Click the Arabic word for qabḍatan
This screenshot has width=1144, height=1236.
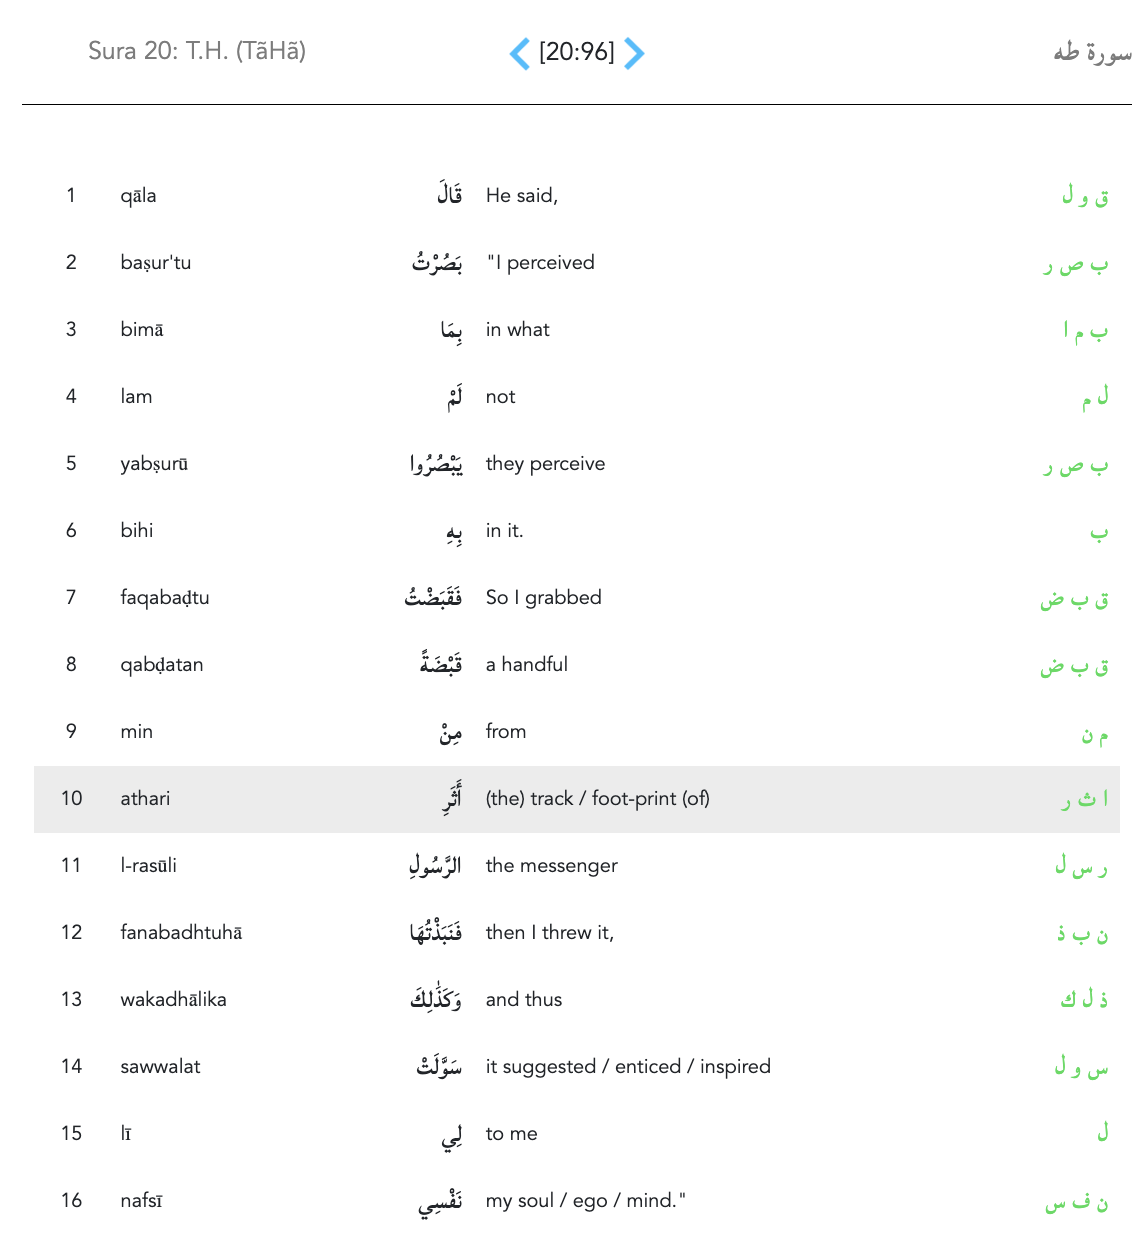click(441, 664)
